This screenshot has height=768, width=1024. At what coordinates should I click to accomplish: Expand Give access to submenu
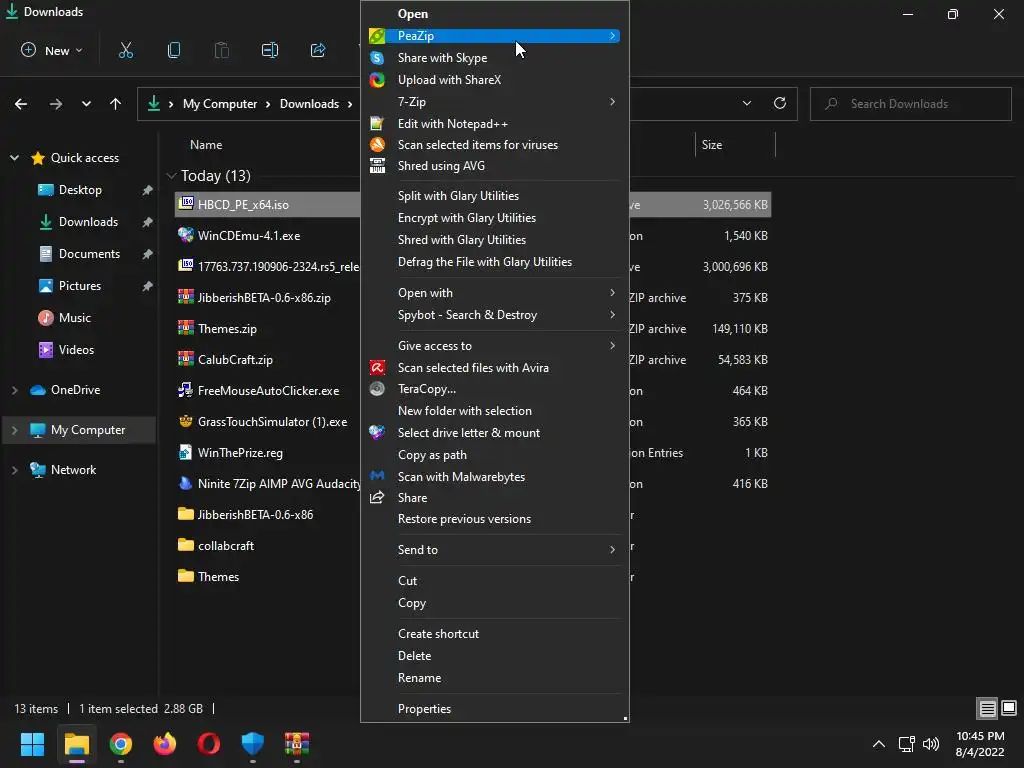tap(612, 345)
